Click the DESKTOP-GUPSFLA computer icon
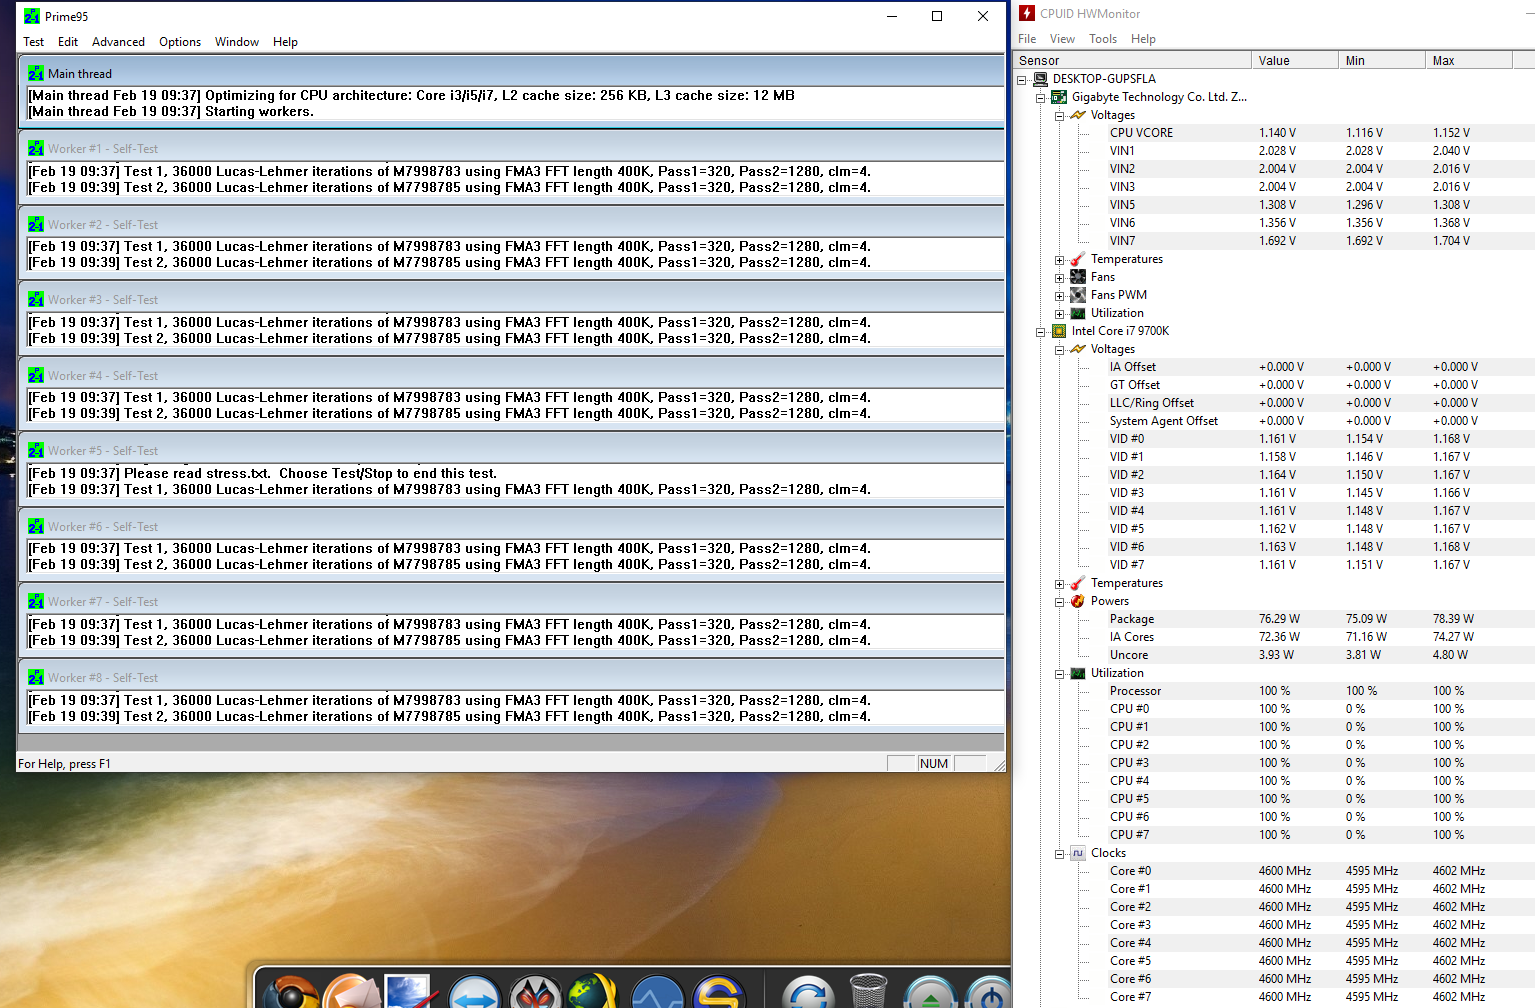This screenshot has width=1535, height=1008. pyautogui.click(x=1040, y=79)
